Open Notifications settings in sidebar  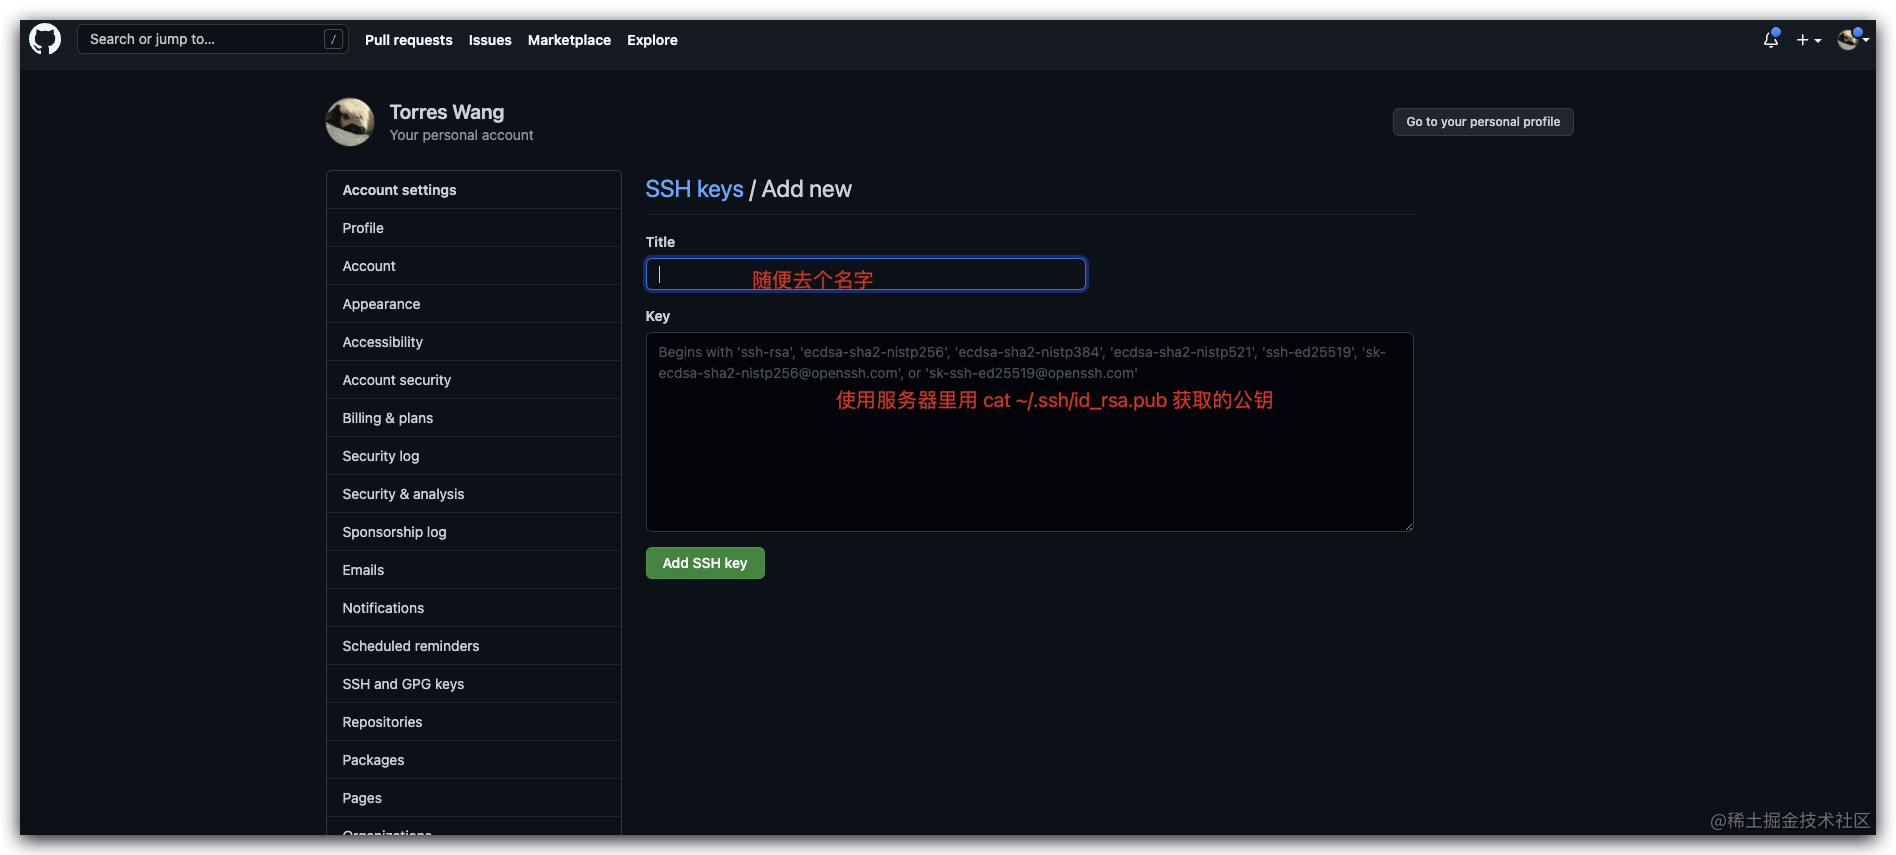click(x=474, y=608)
